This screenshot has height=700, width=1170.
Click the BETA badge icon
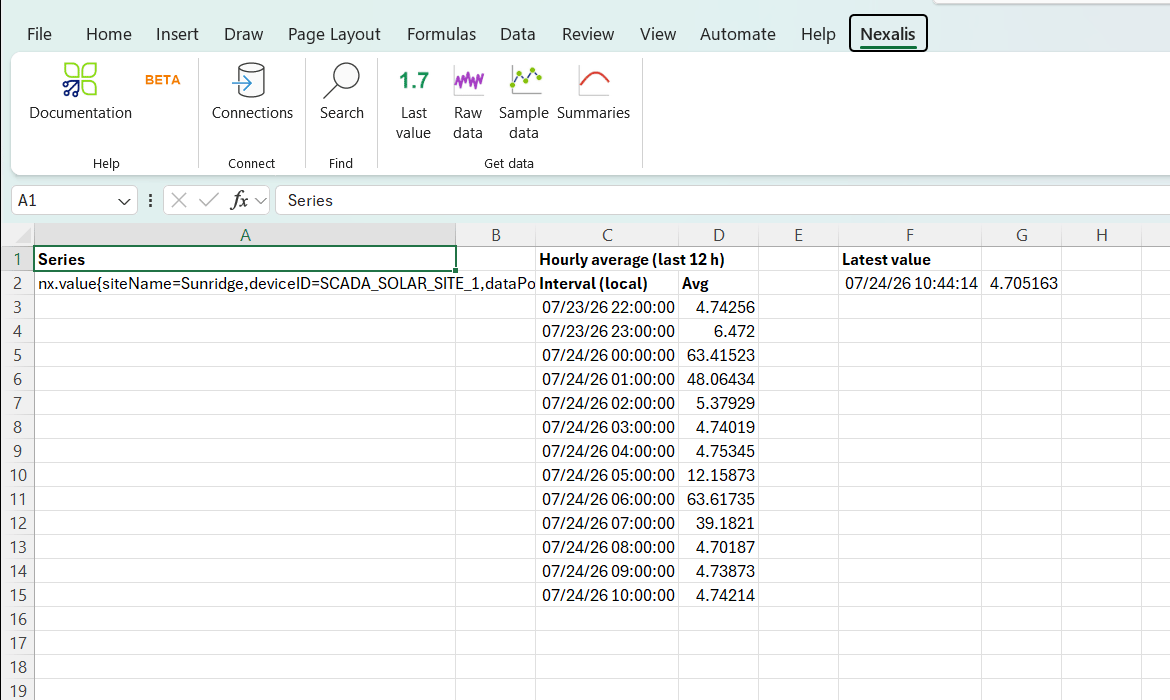point(163,80)
